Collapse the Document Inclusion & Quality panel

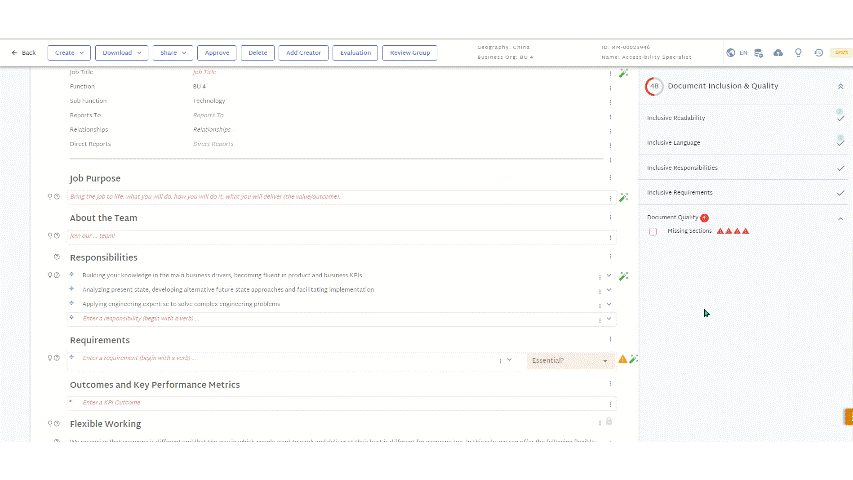[840, 87]
